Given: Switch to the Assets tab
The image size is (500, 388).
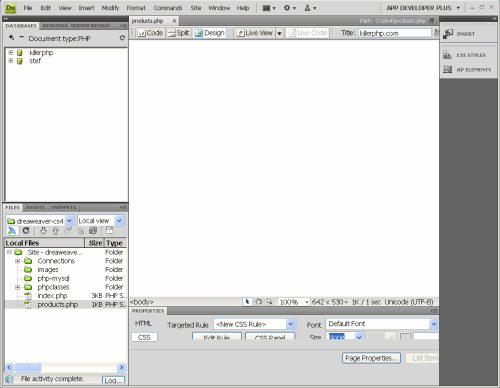Looking at the screenshot, I should pyautogui.click(x=35, y=207).
